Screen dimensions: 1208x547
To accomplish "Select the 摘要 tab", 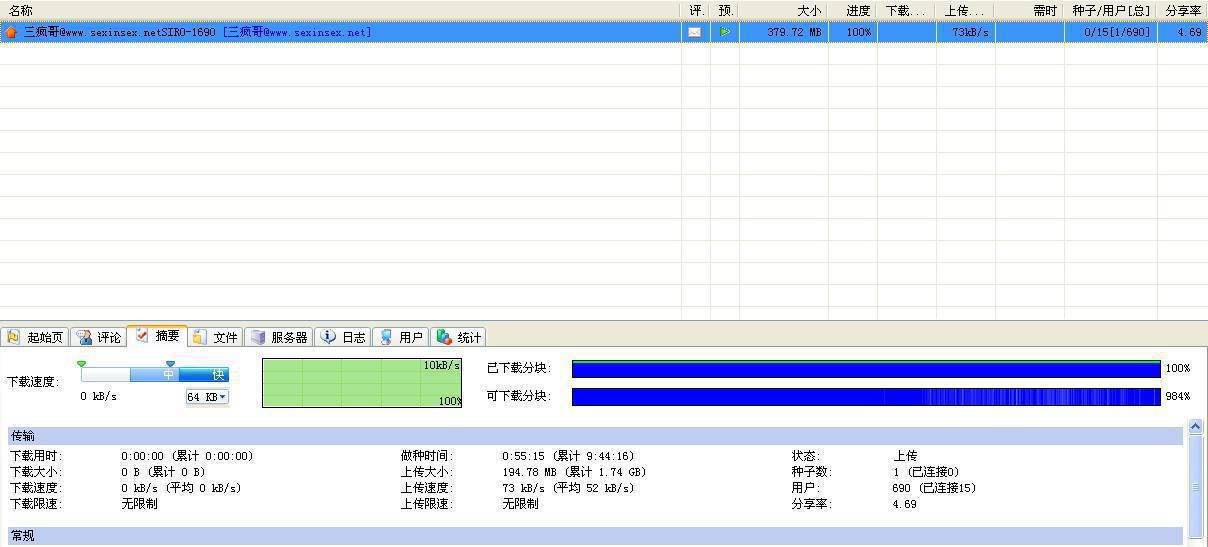I will click(157, 335).
